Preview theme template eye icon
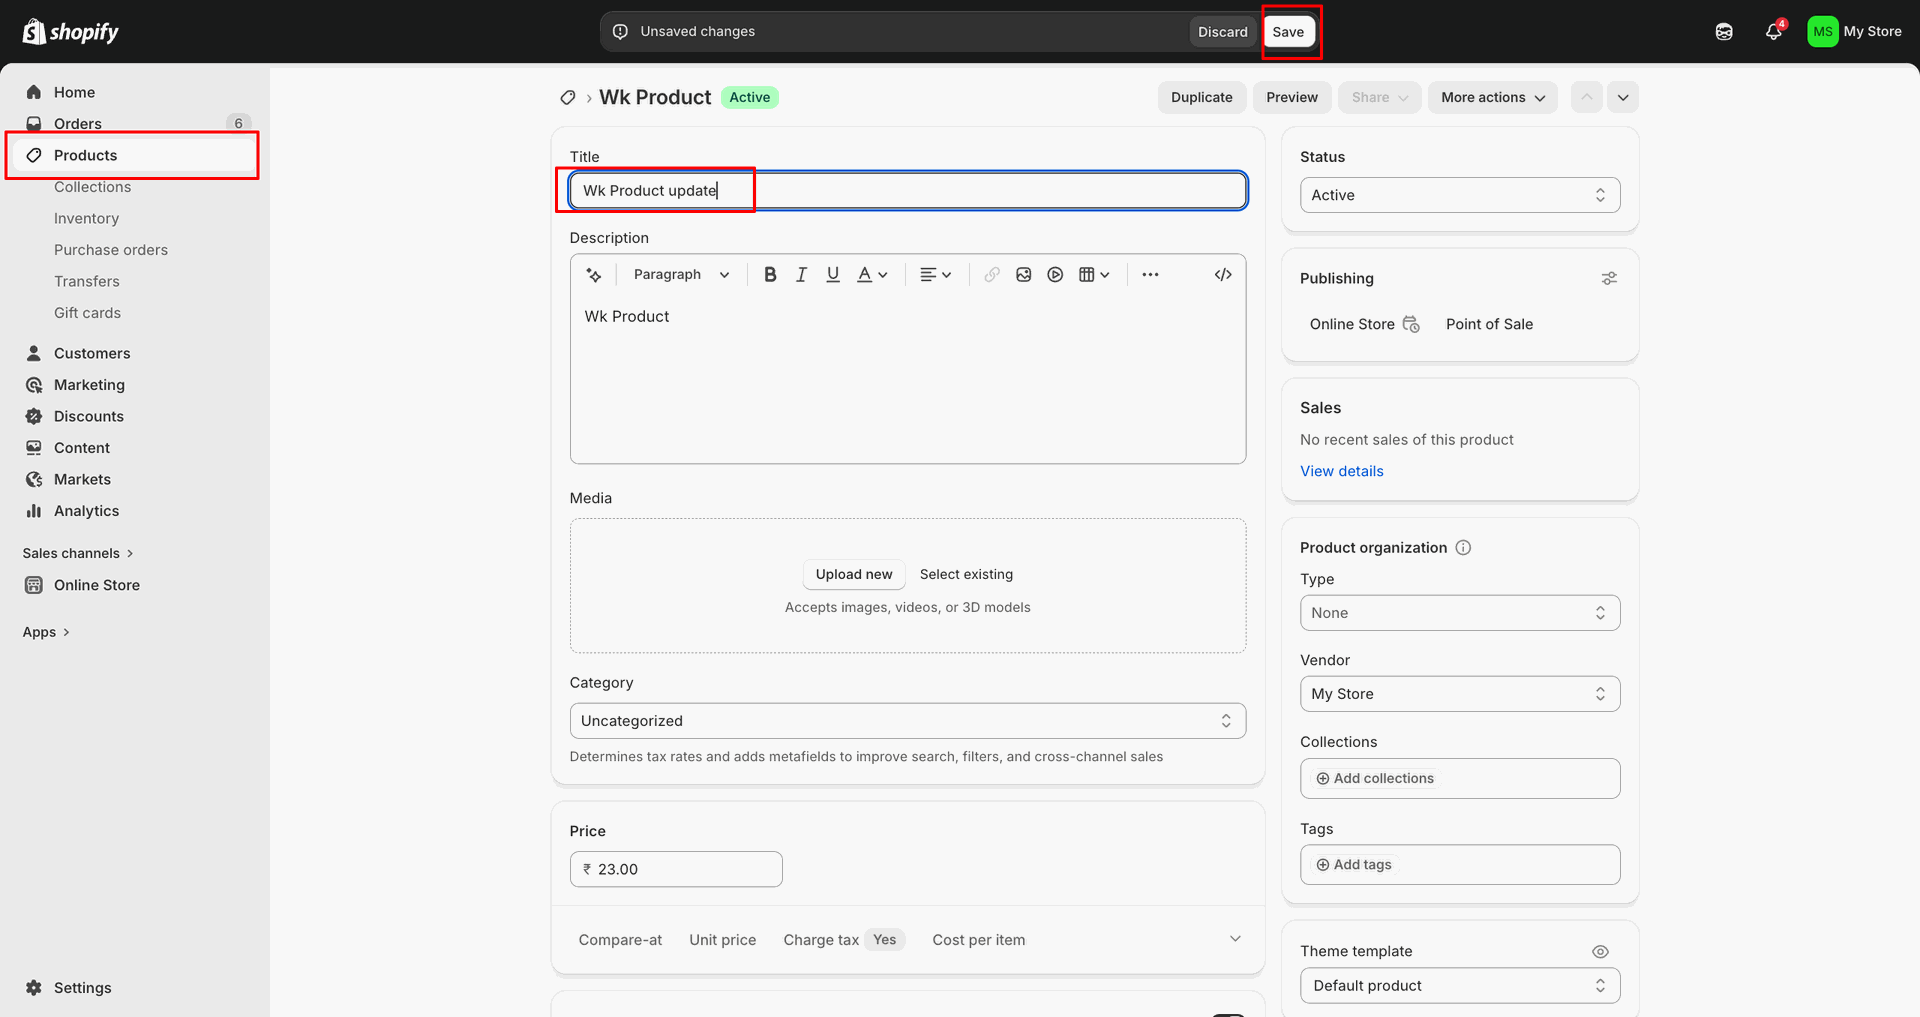Screen dimensions: 1920x1017 (x=1600, y=952)
